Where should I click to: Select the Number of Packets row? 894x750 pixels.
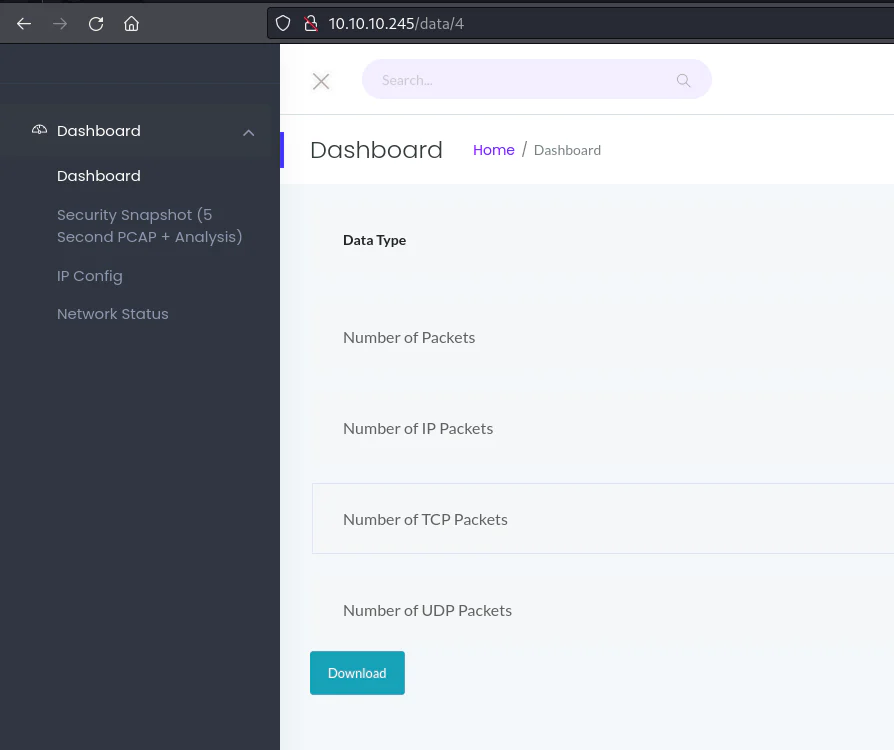click(603, 338)
